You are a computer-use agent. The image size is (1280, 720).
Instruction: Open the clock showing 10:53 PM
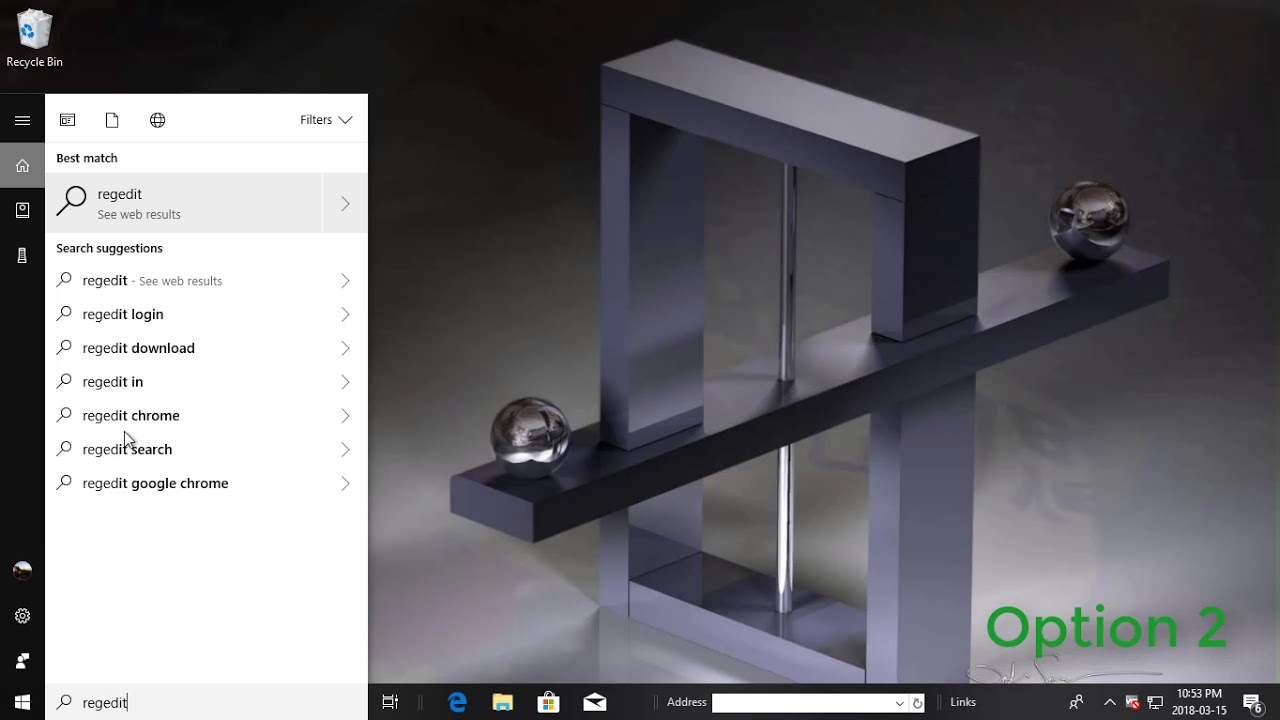pyautogui.click(x=1199, y=702)
